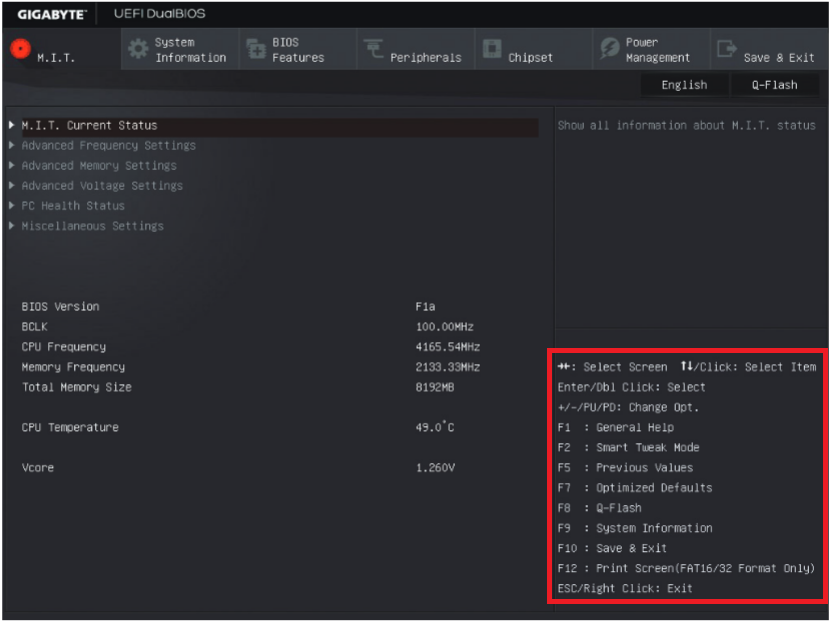
Task: Expand arrow beside M.I.T. Current Status
Action: (12, 125)
